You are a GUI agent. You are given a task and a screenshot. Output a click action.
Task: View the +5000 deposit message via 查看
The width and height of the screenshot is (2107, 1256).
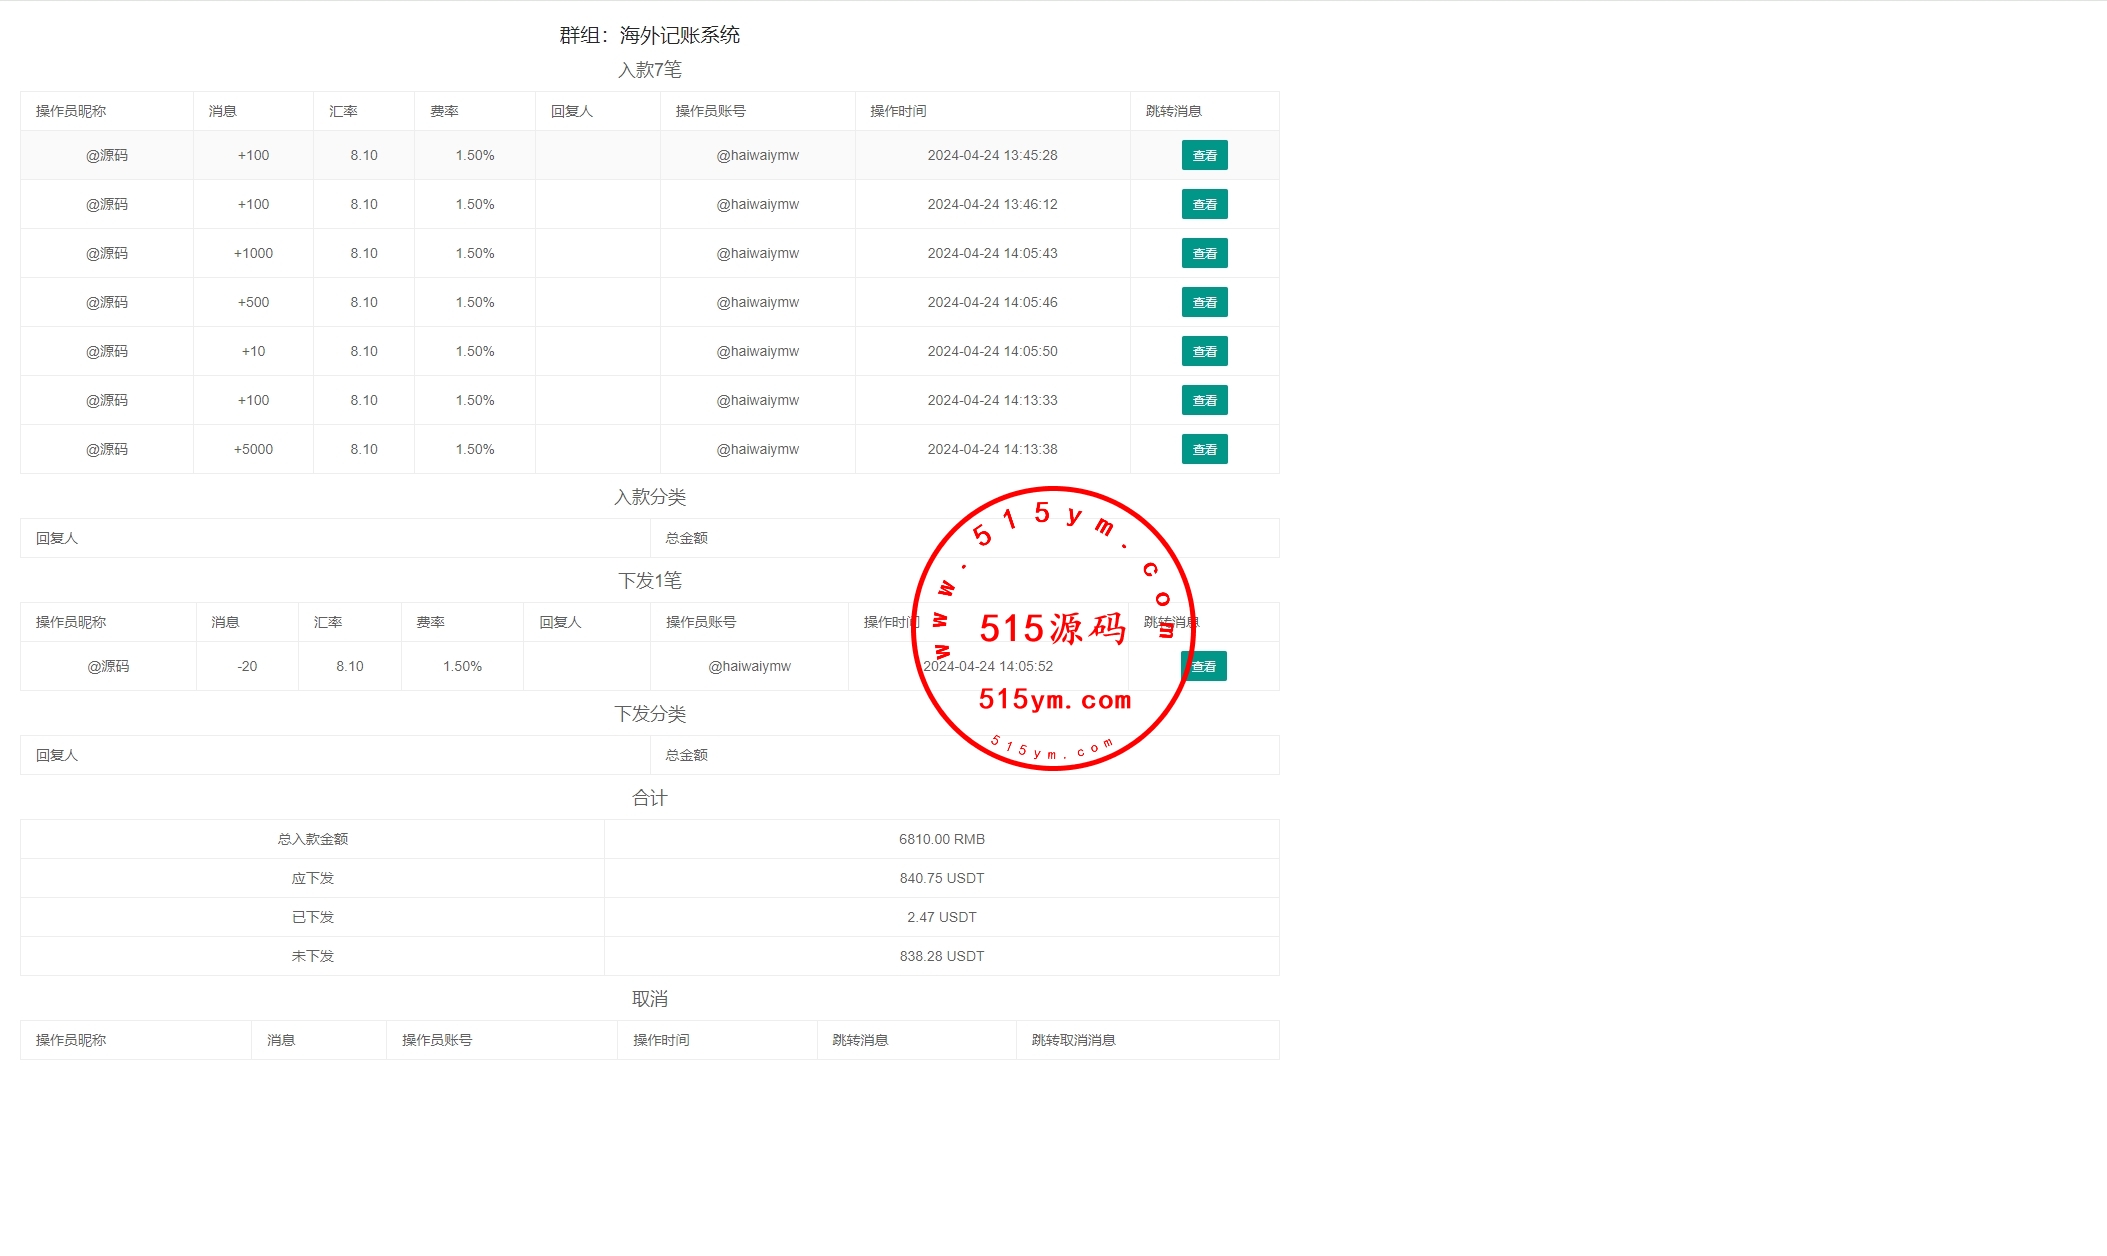[1204, 449]
